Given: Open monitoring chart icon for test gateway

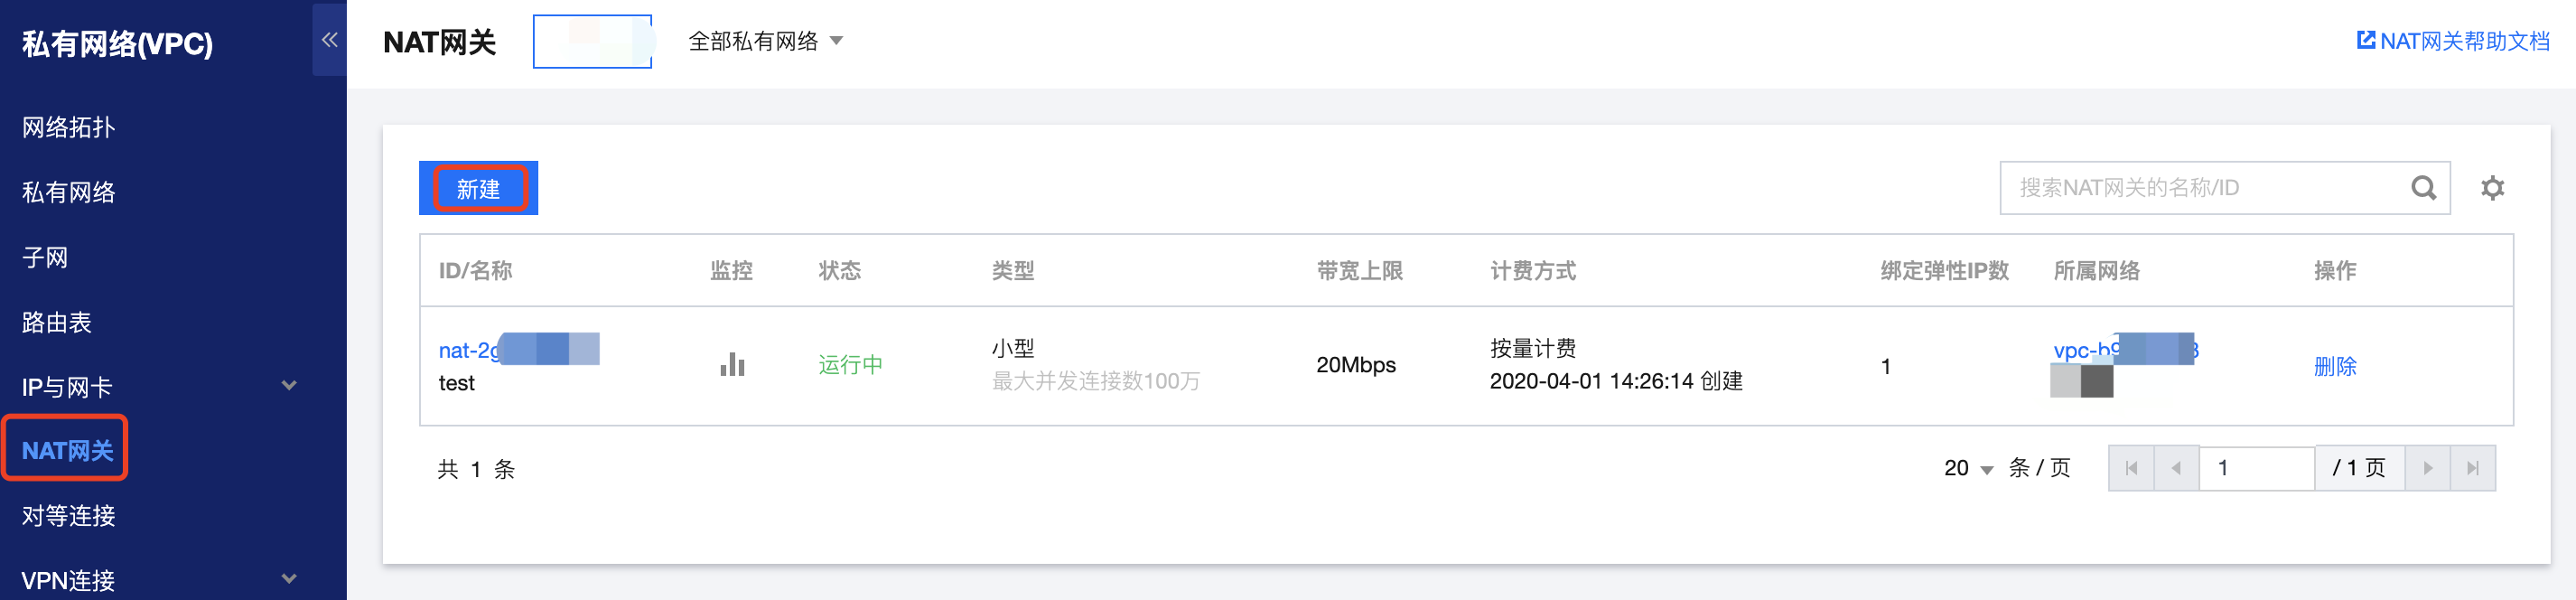Looking at the screenshot, I should coord(732,364).
